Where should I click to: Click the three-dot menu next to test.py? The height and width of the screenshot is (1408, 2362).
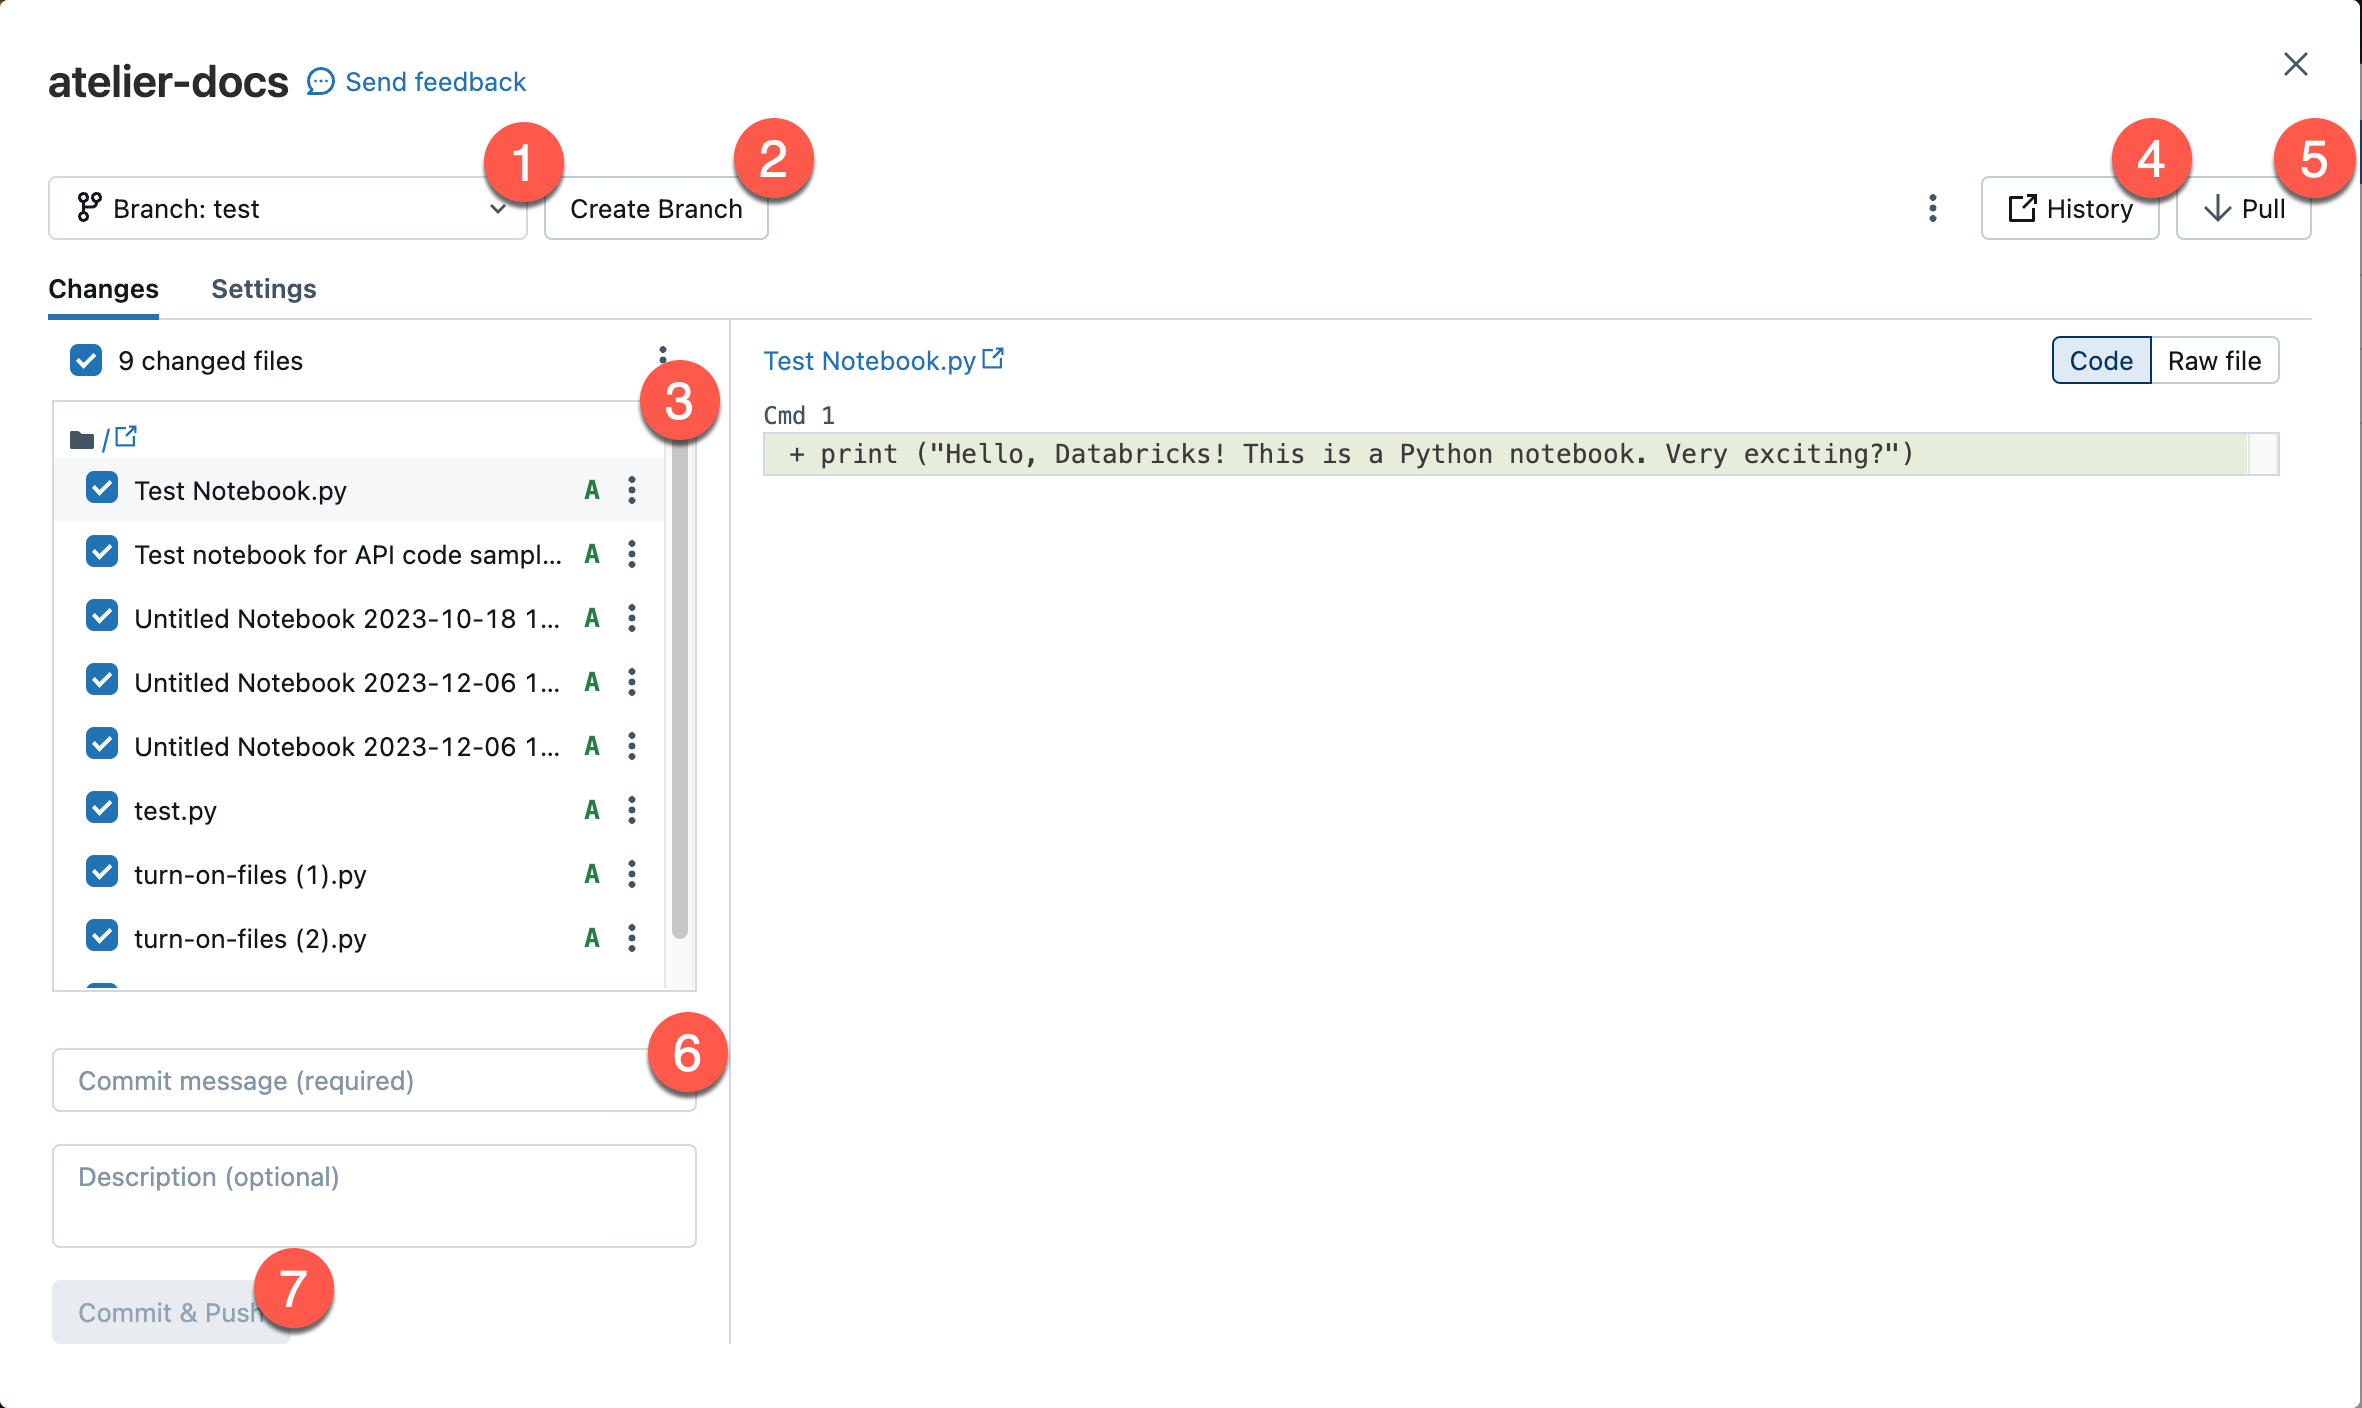pyautogui.click(x=632, y=810)
